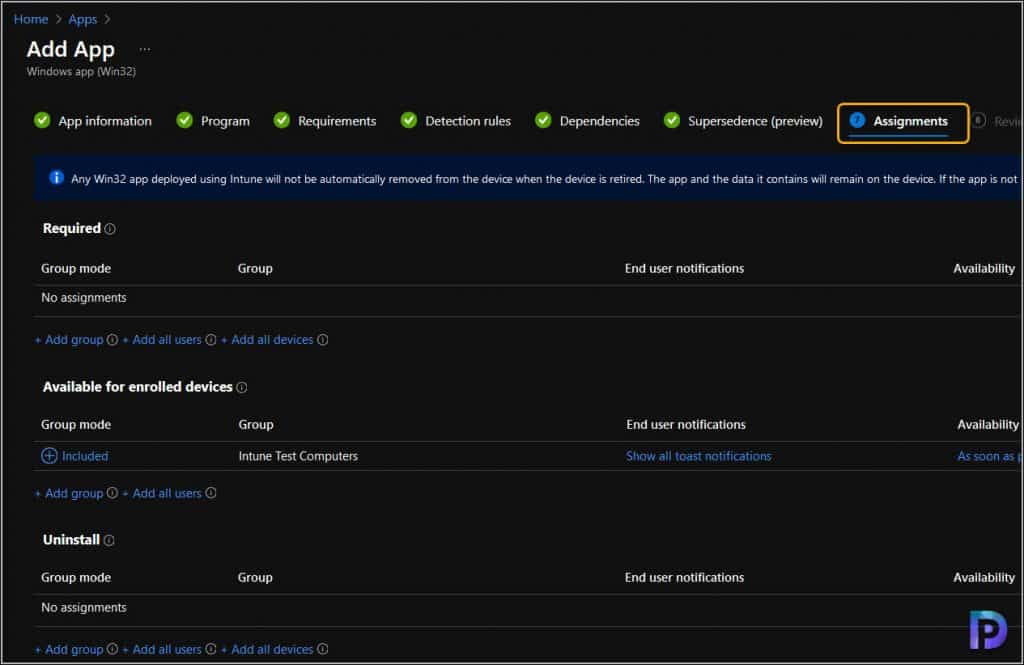
Task: Click info icon after Required Add all devices
Action: click(323, 340)
